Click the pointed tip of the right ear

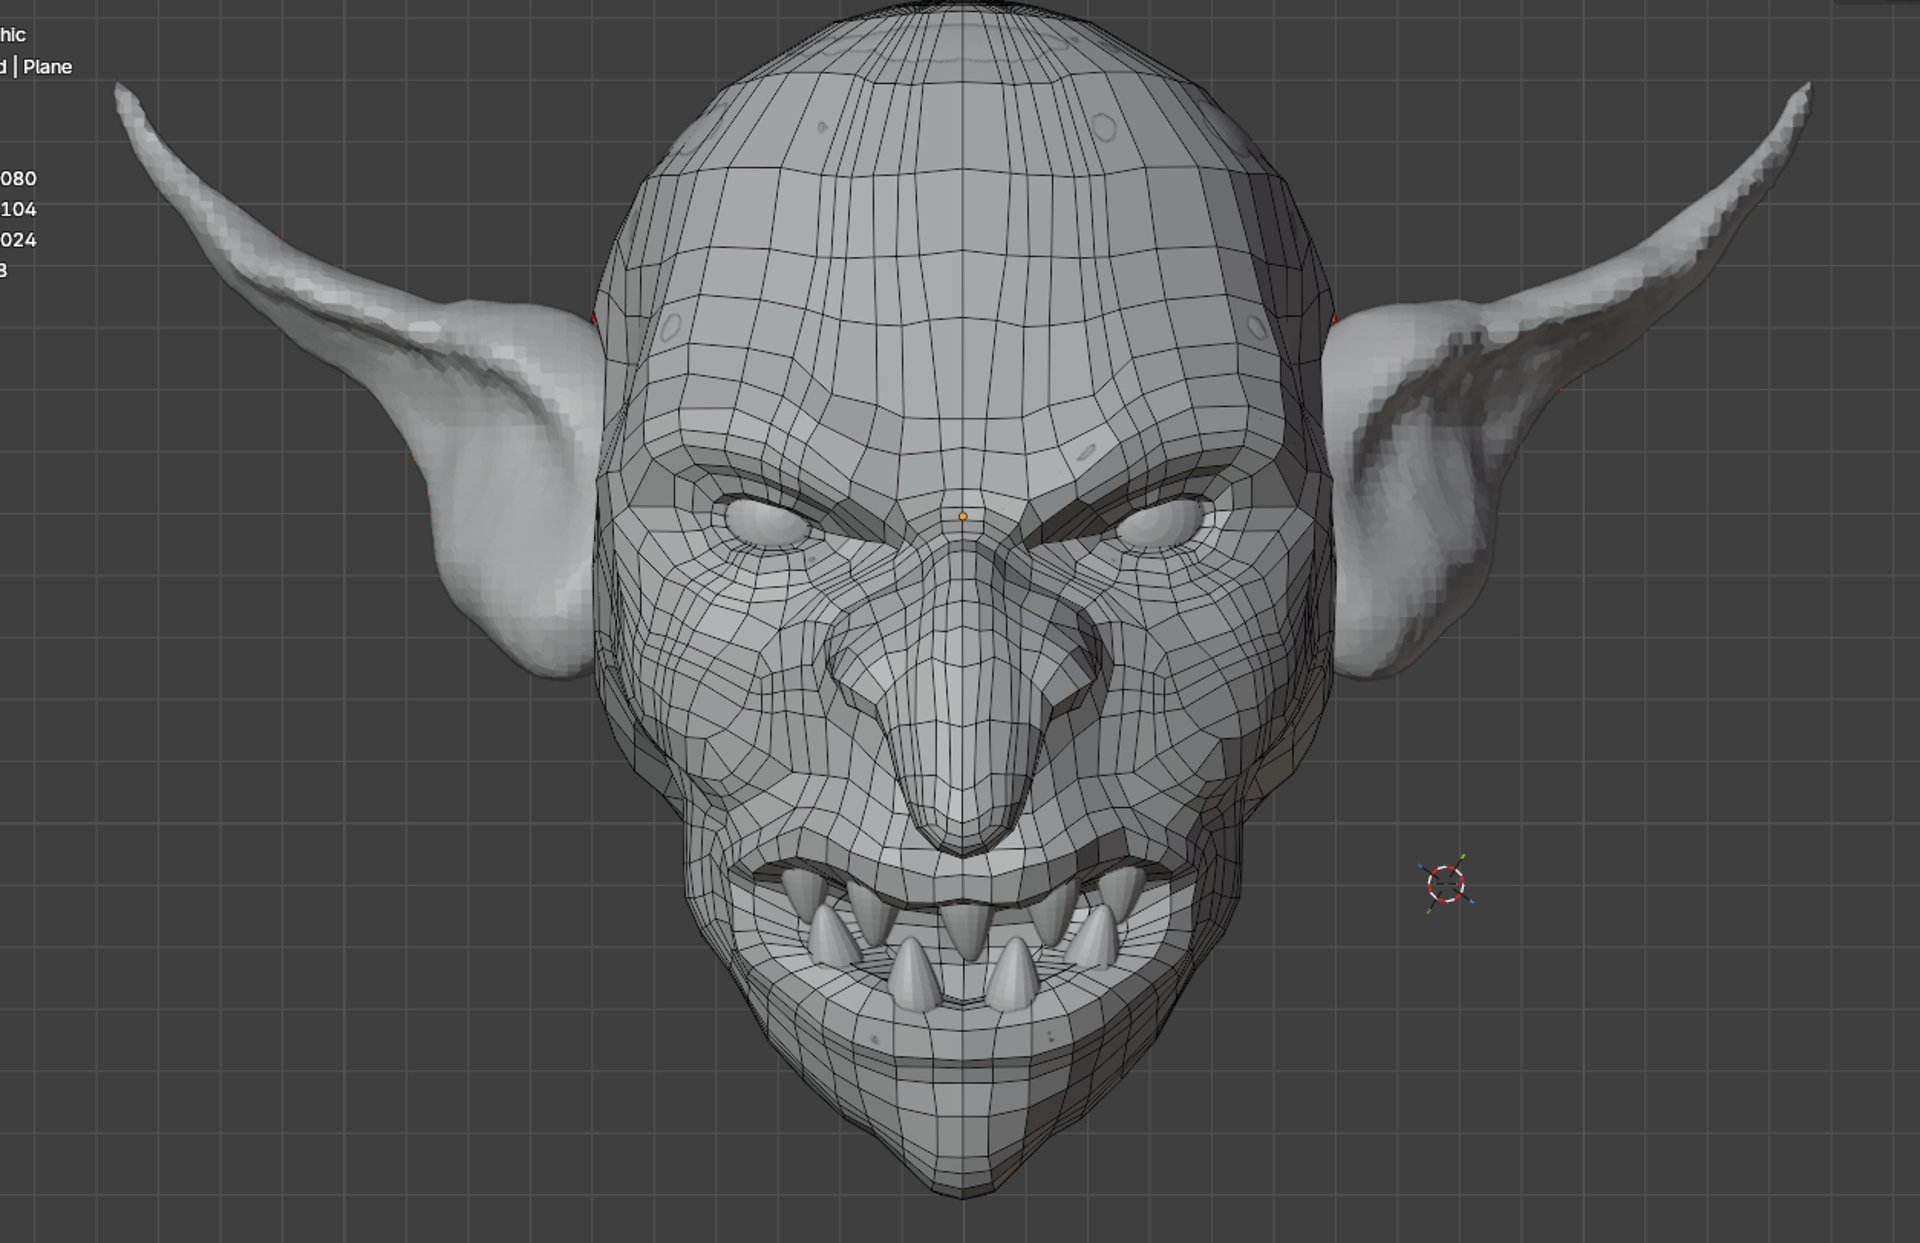click(x=1803, y=94)
